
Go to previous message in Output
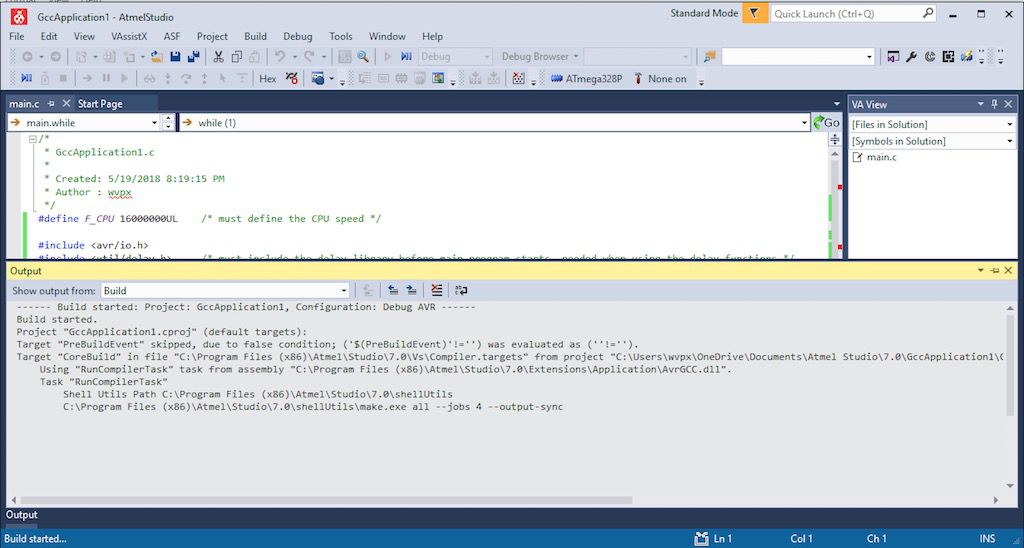pos(393,290)
